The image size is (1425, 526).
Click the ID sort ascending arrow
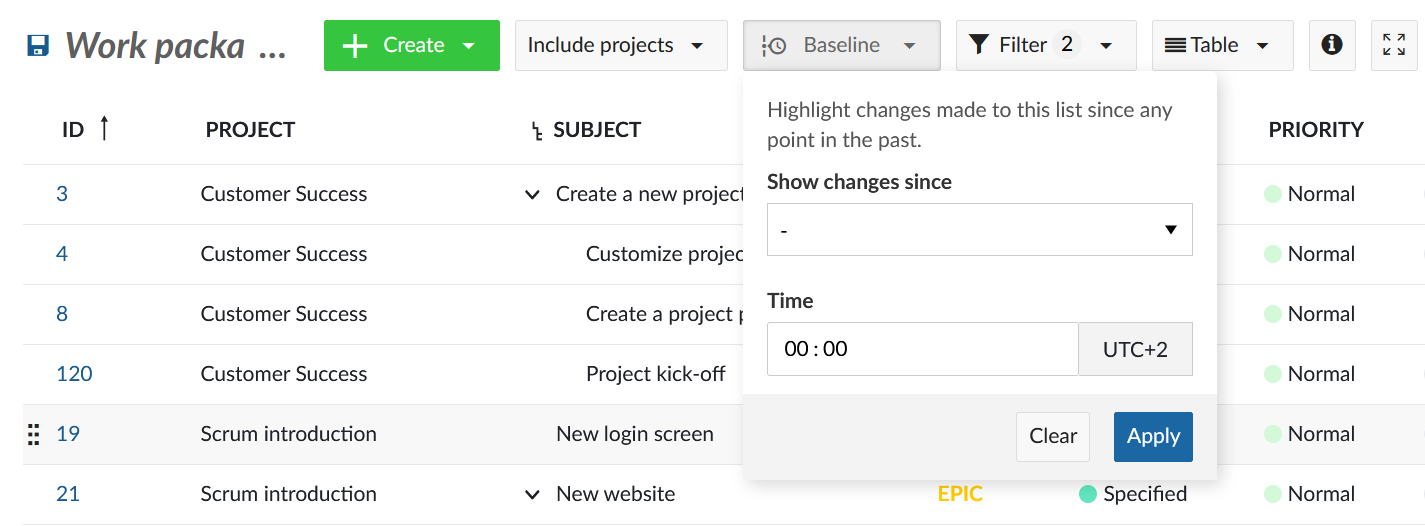104,129
